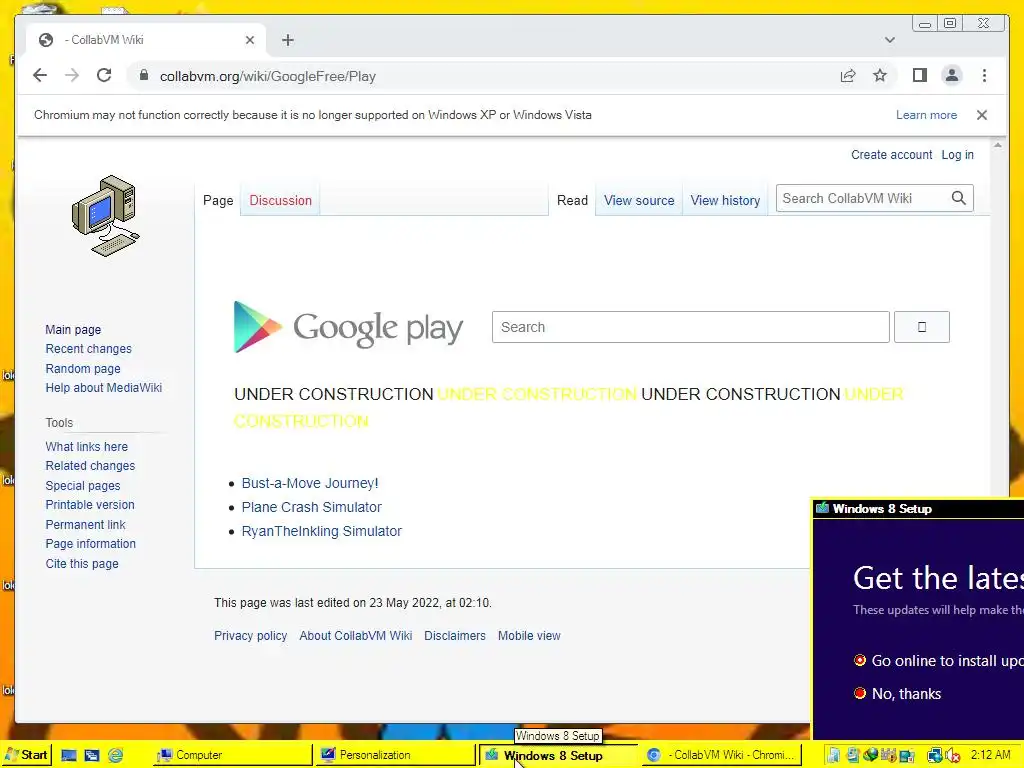Open About CollabVM Wiki footer link
Viewport: 1024px width, 768px height.
(355, 636)
